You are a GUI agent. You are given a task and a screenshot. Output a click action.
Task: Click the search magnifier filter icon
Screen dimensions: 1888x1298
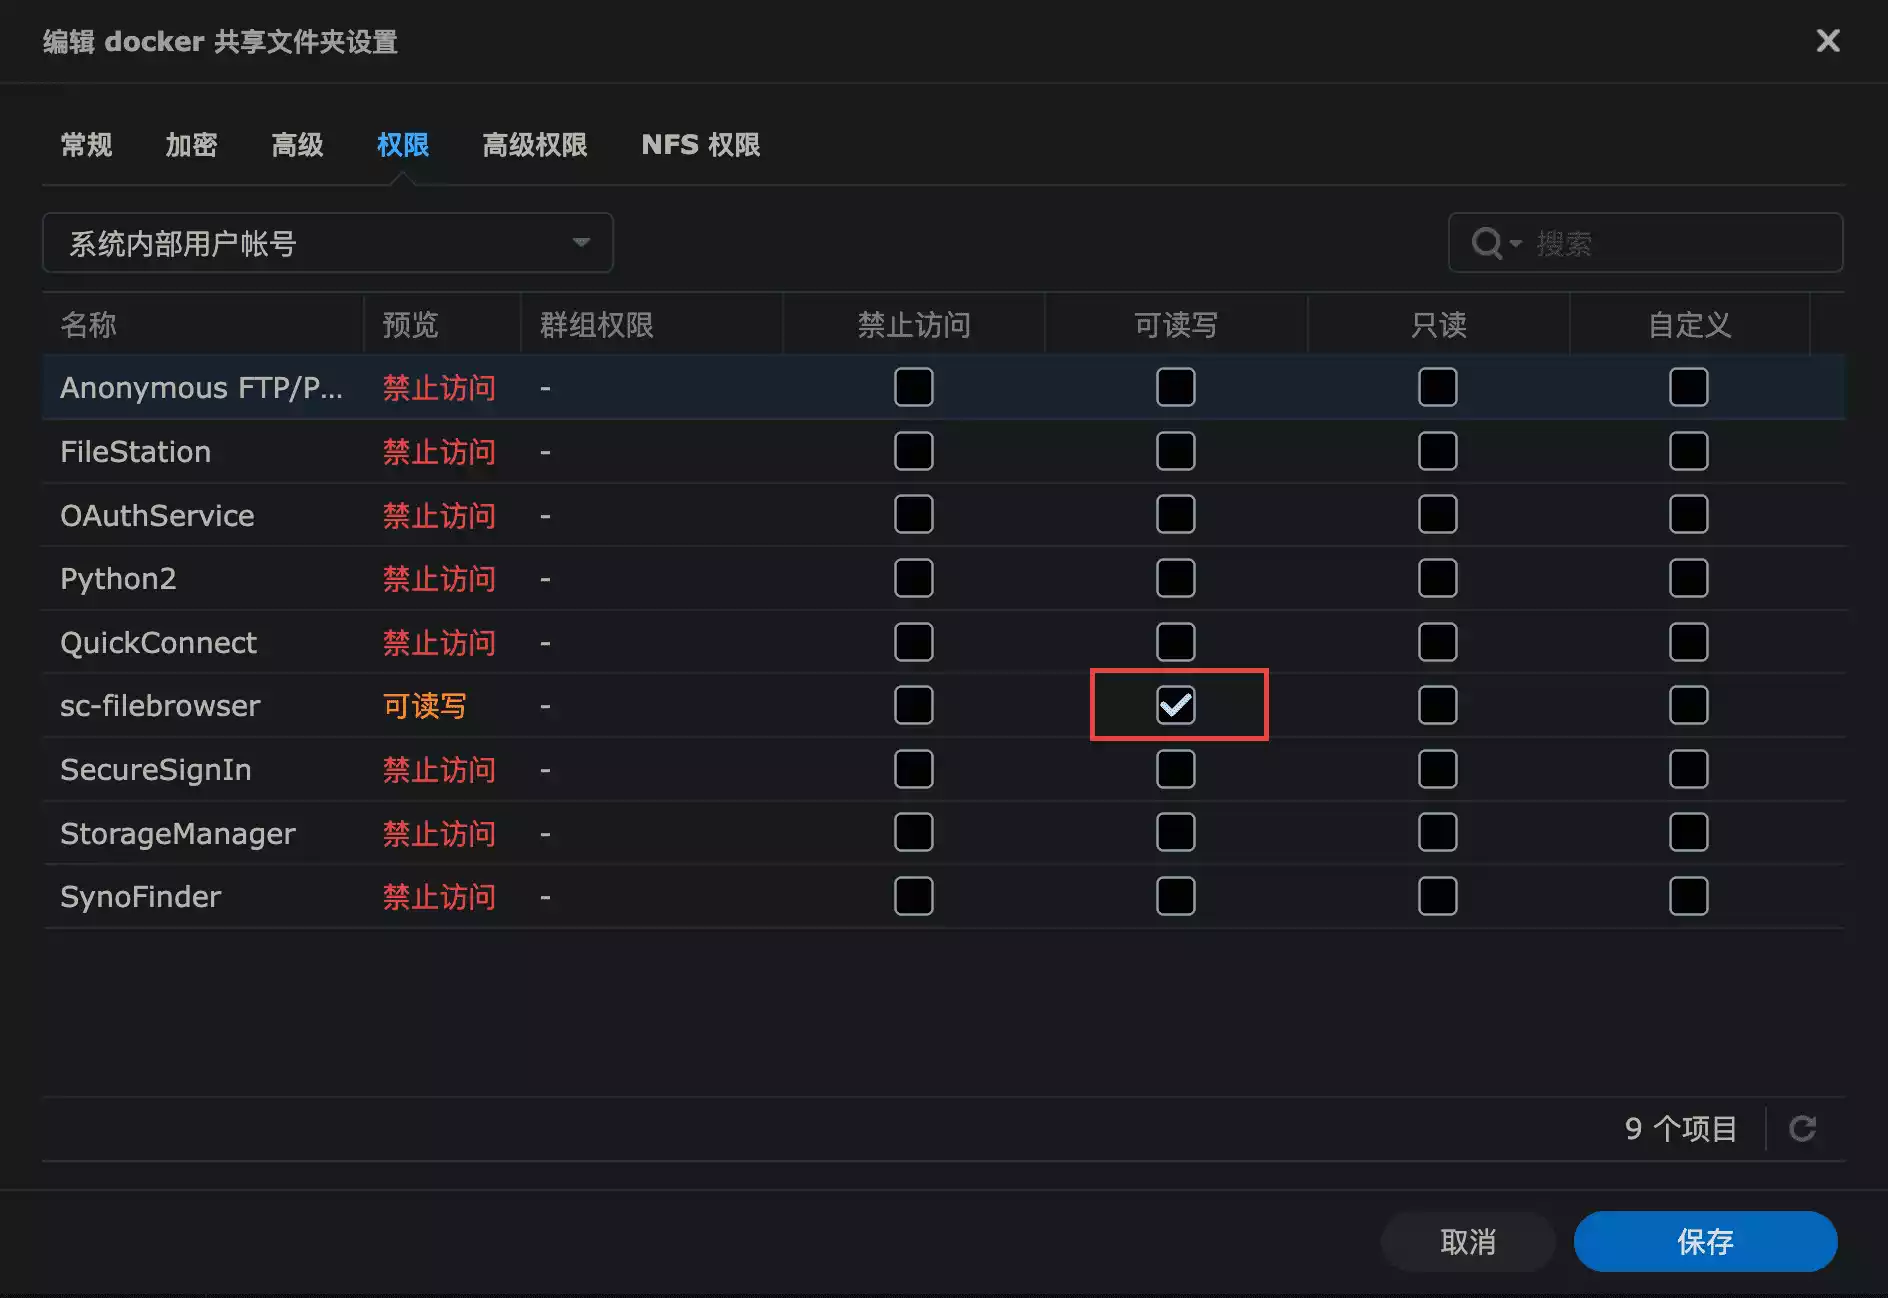coord(1486,243)
